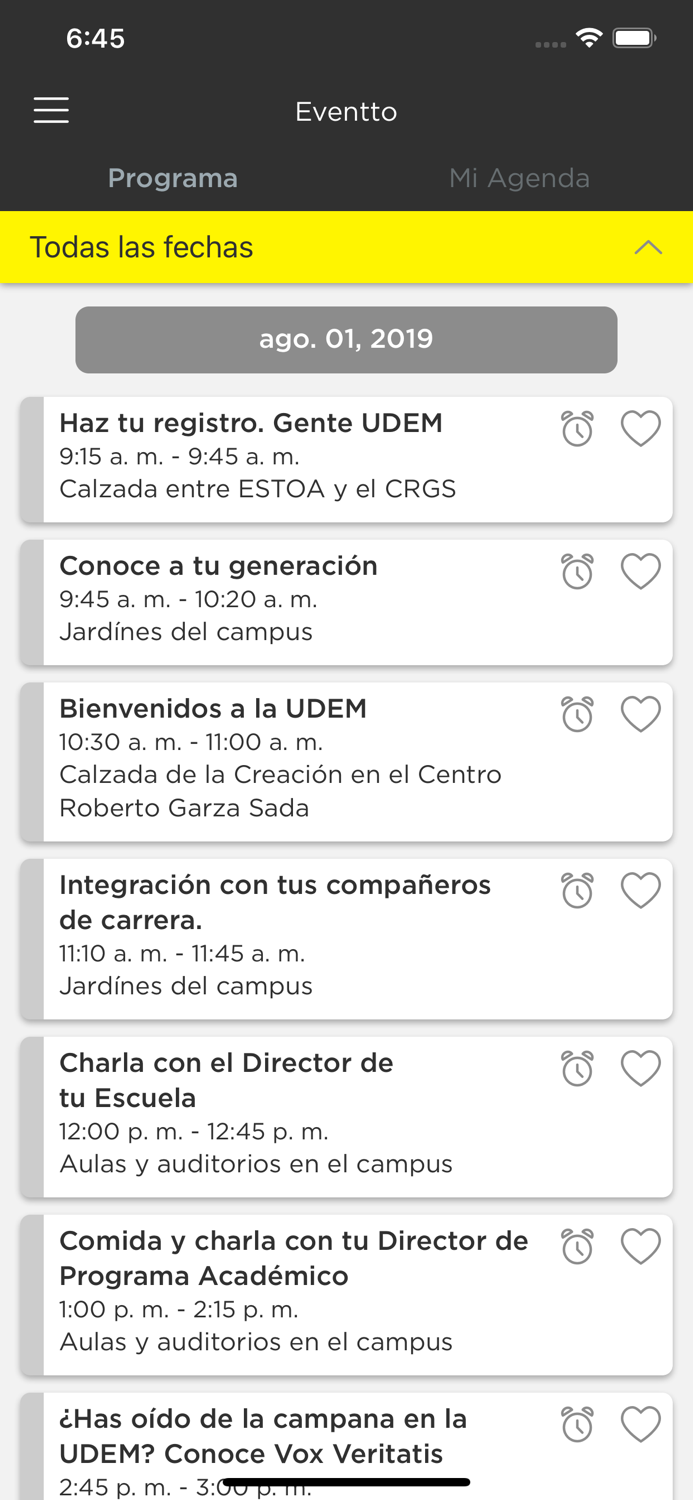Open the navigation drawer with the hamburger icon
Image resolution: width=693 pixels, height=1500 pixels.
click(51, 110)
